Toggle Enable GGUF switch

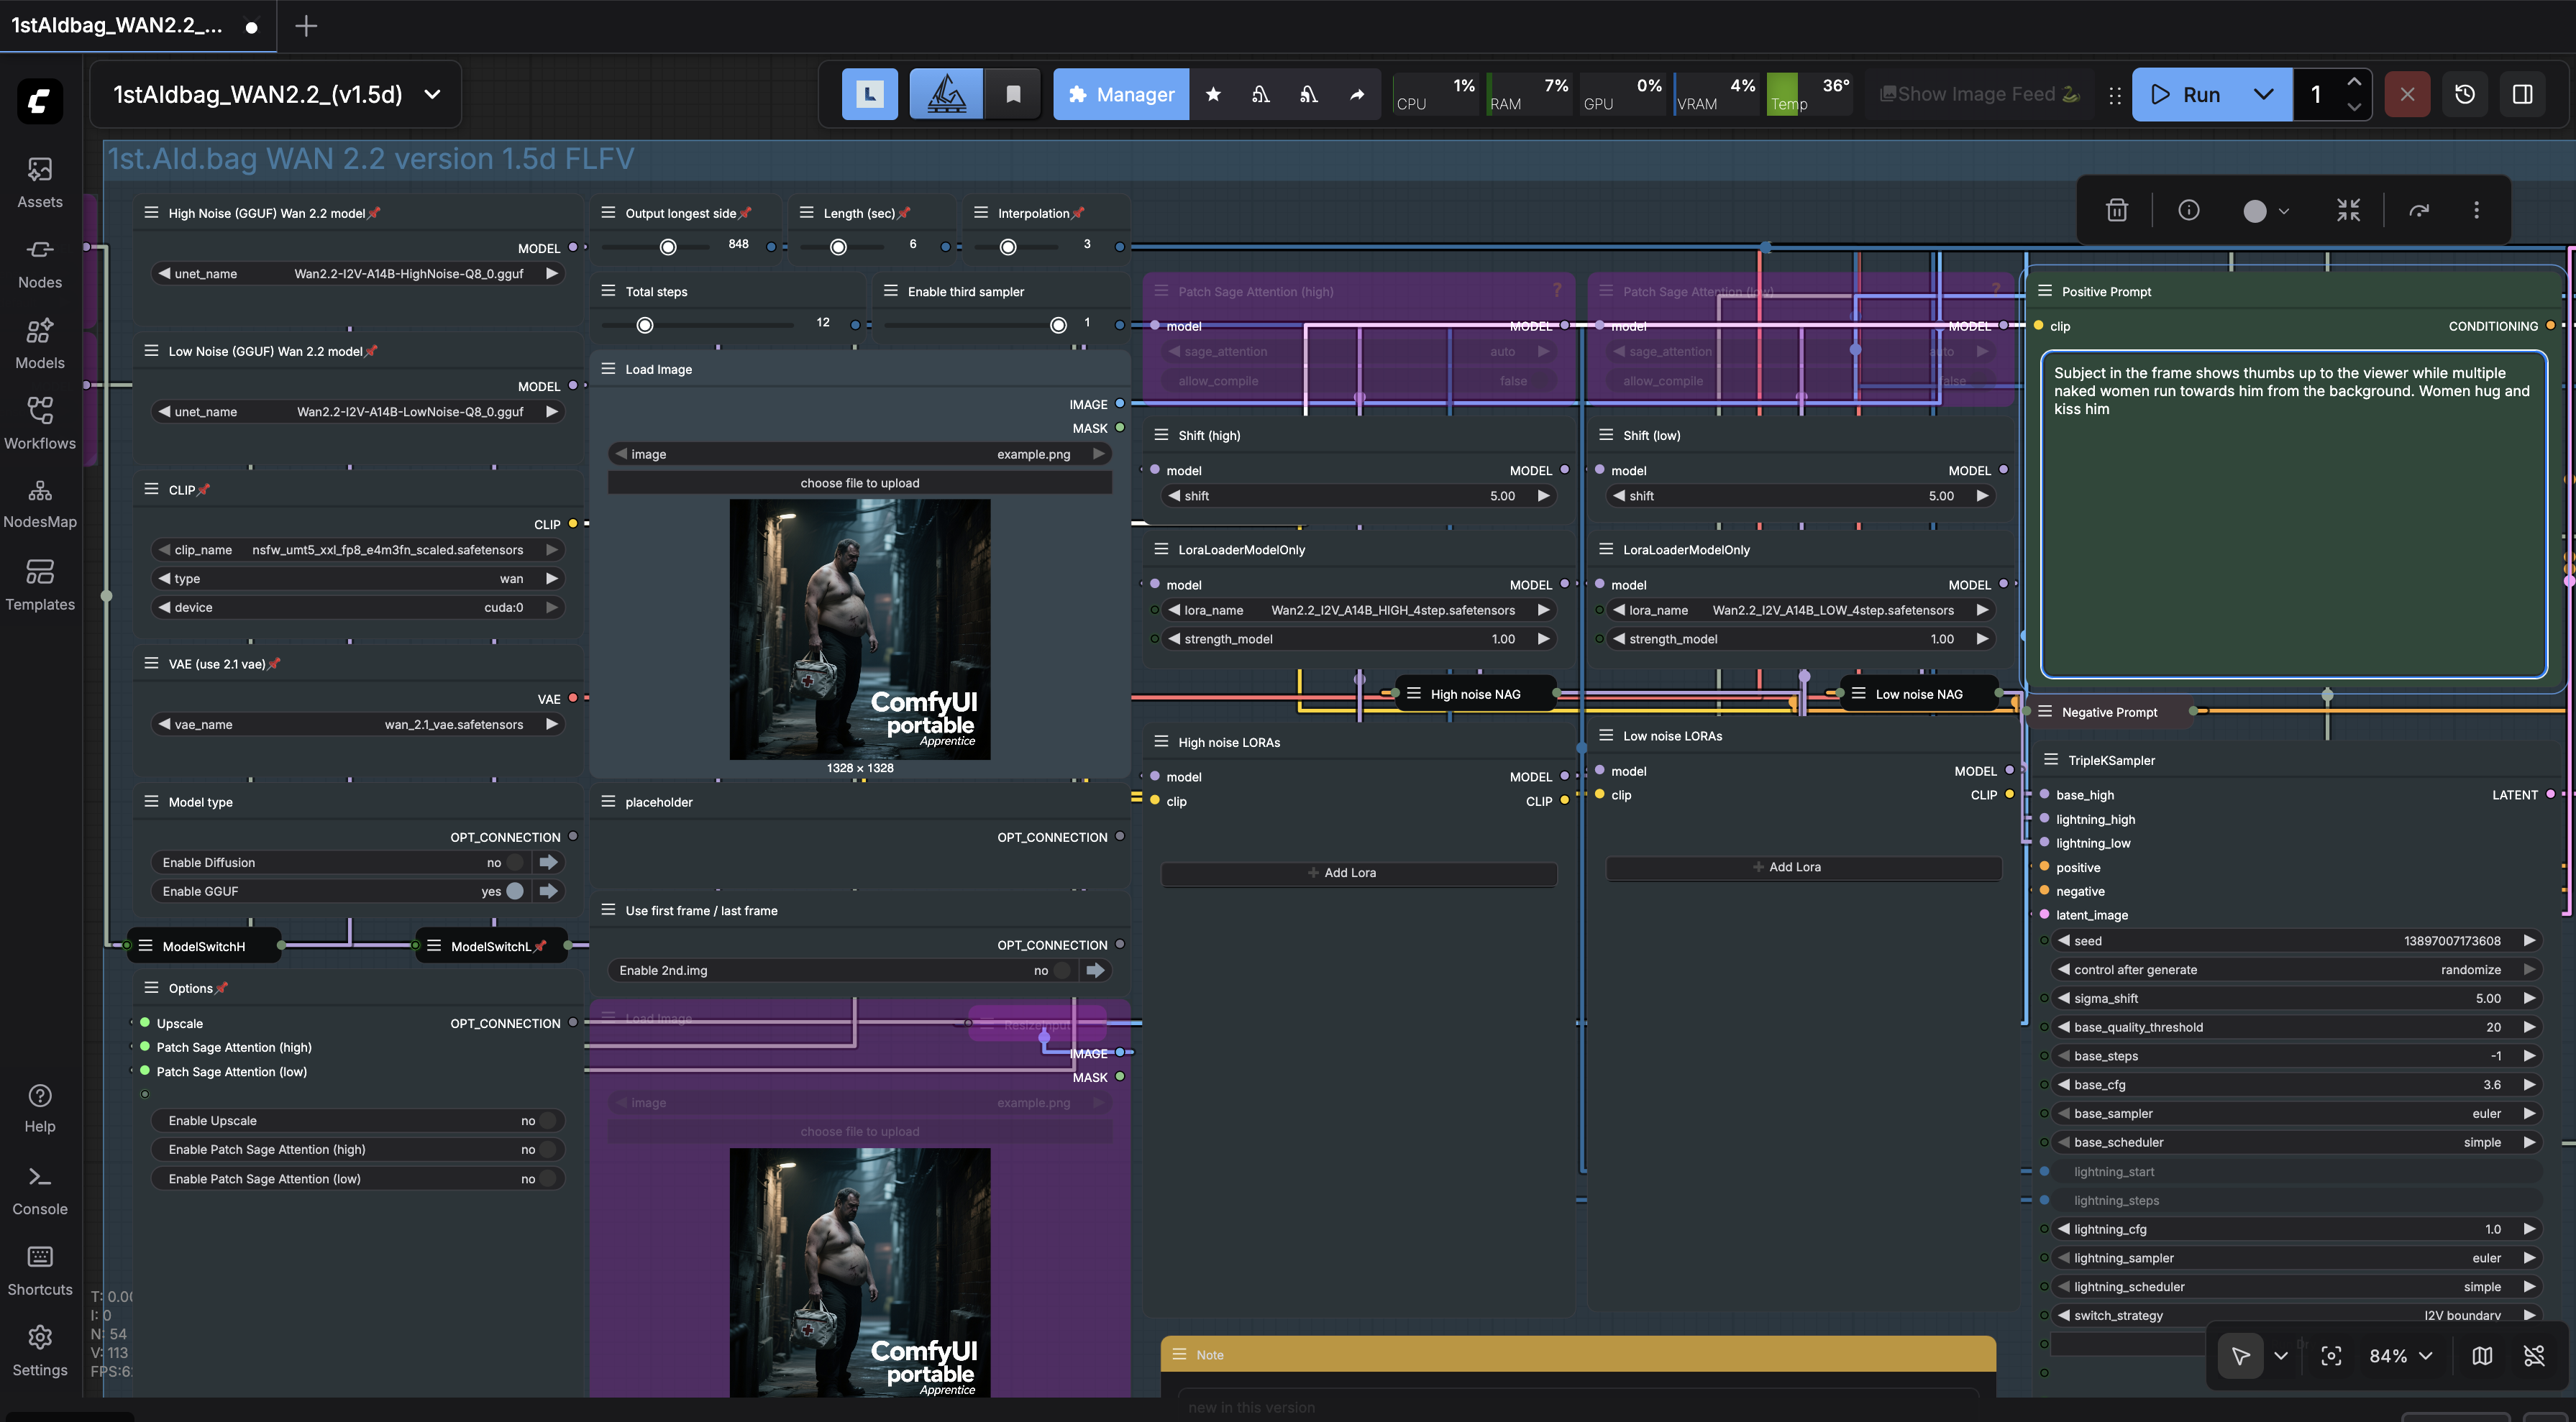click(515, 891)
